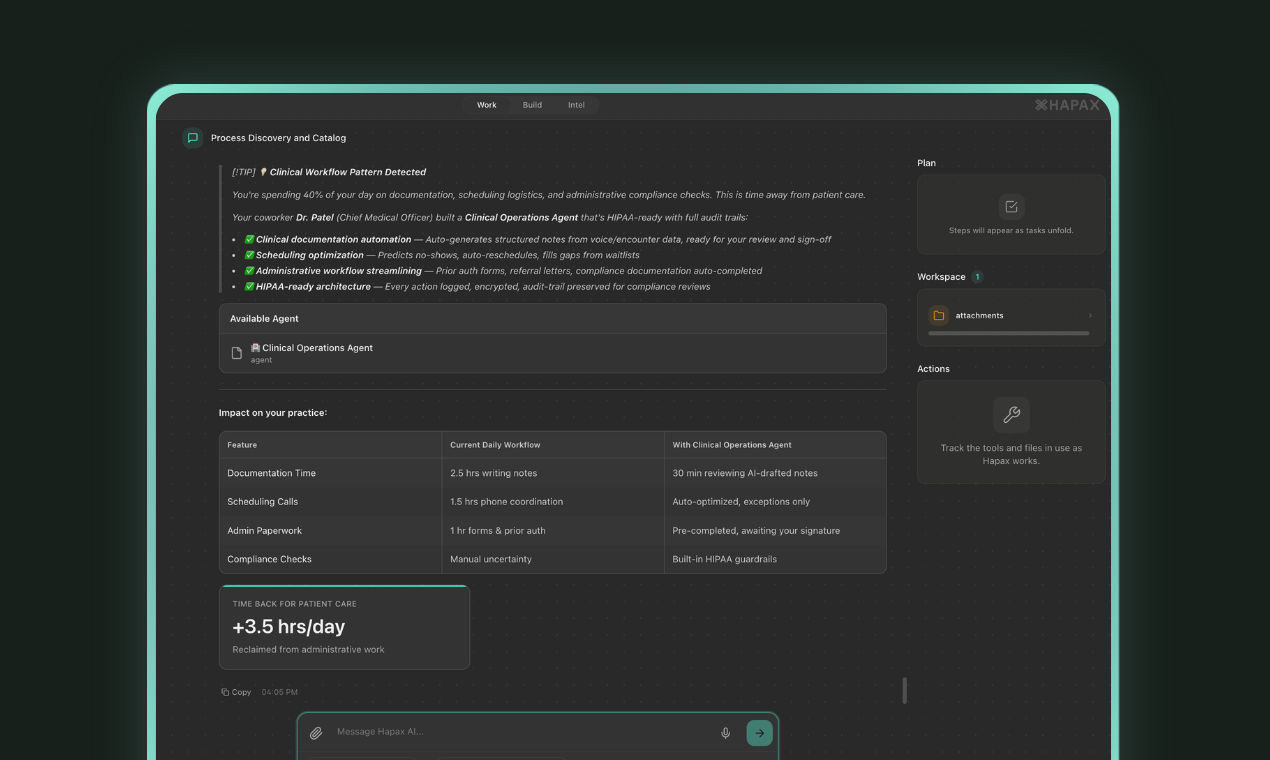The width and height of the screenshot is (1270, 760).
Task: Switch to the Work tab
Action: (487, 105)
